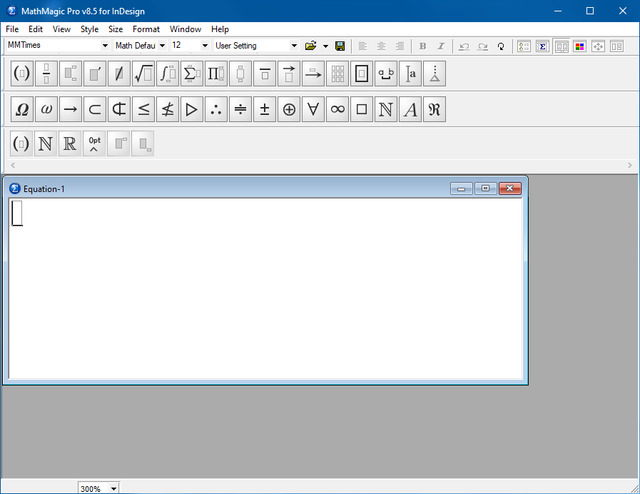Click the capital Omega Greek letters palette
This screenshot has width=640, height=494.
21,109
